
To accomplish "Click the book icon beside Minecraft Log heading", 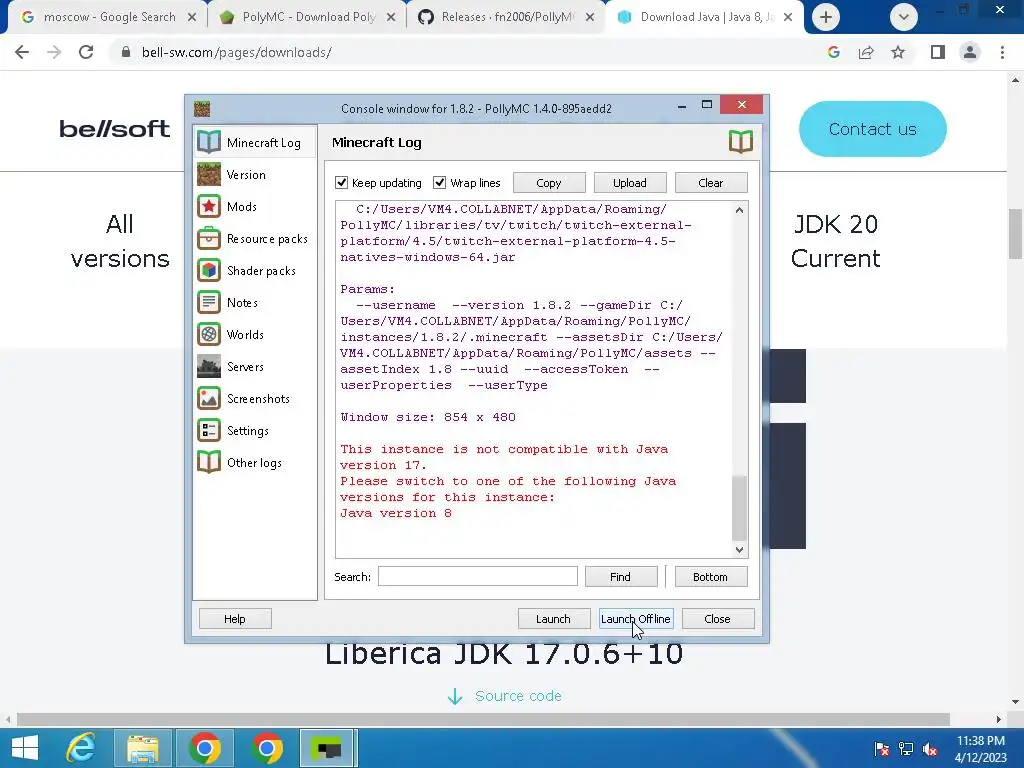I will tap(741, 142).
